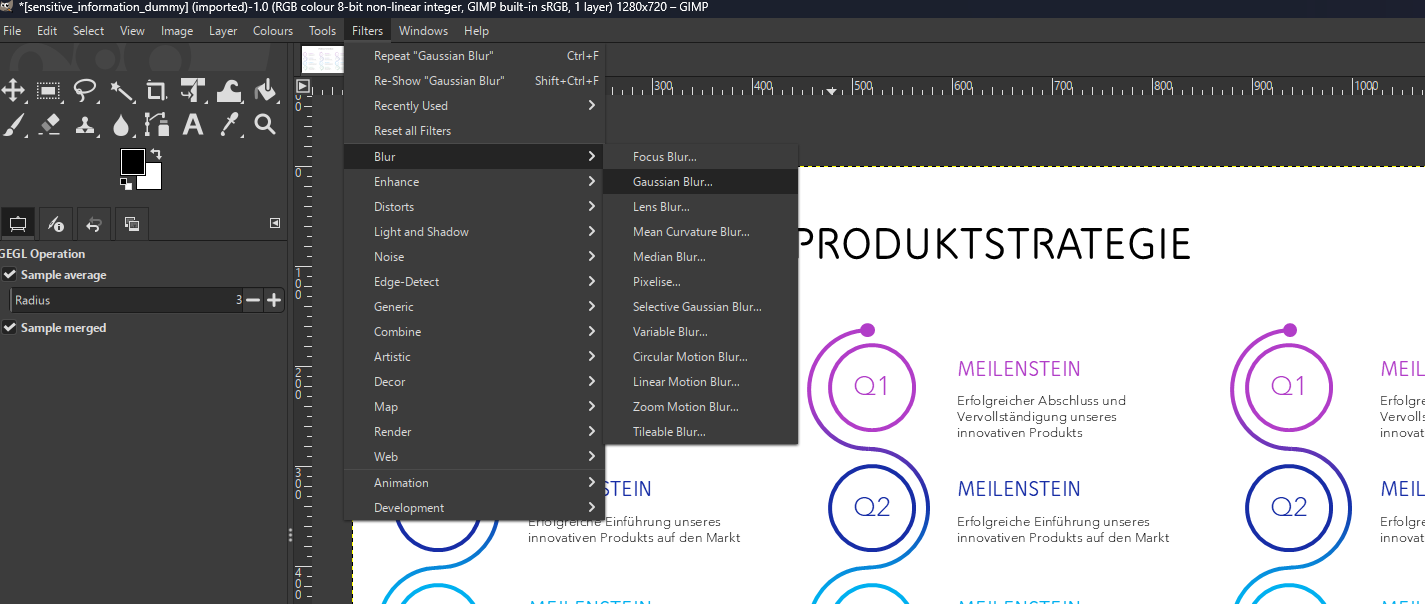Select the Rectangle Select tool
The height and width of the screenshot is (604, 1425).
pyautogui.click(x=48, y=91)
